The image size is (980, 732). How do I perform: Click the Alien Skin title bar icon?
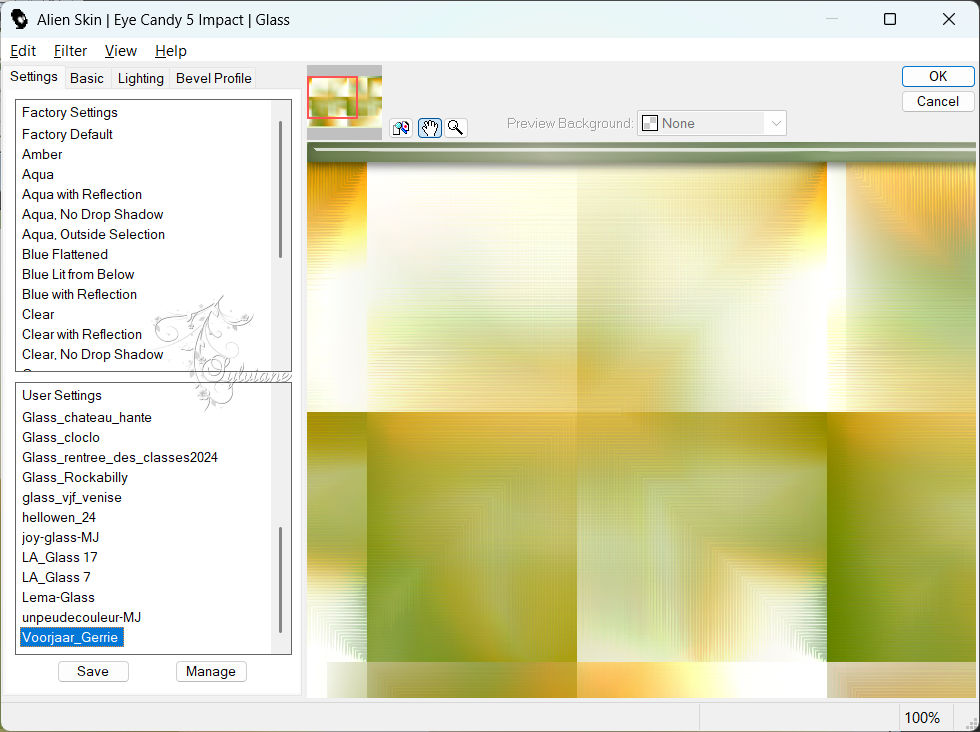pos(19,19)
